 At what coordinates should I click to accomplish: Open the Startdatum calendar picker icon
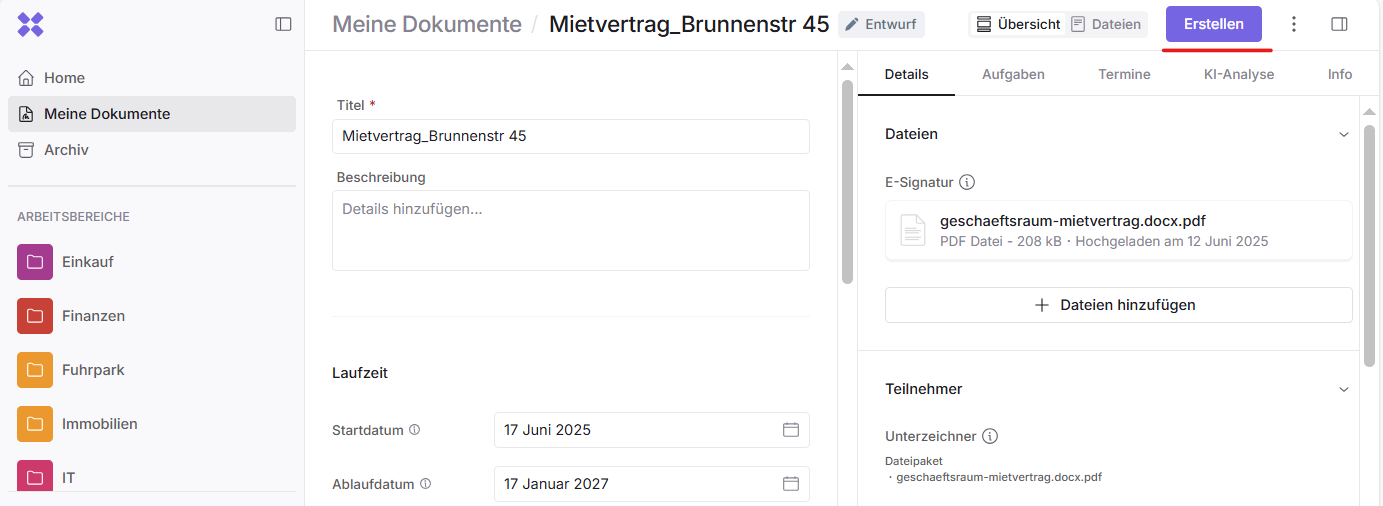[790, 430]
